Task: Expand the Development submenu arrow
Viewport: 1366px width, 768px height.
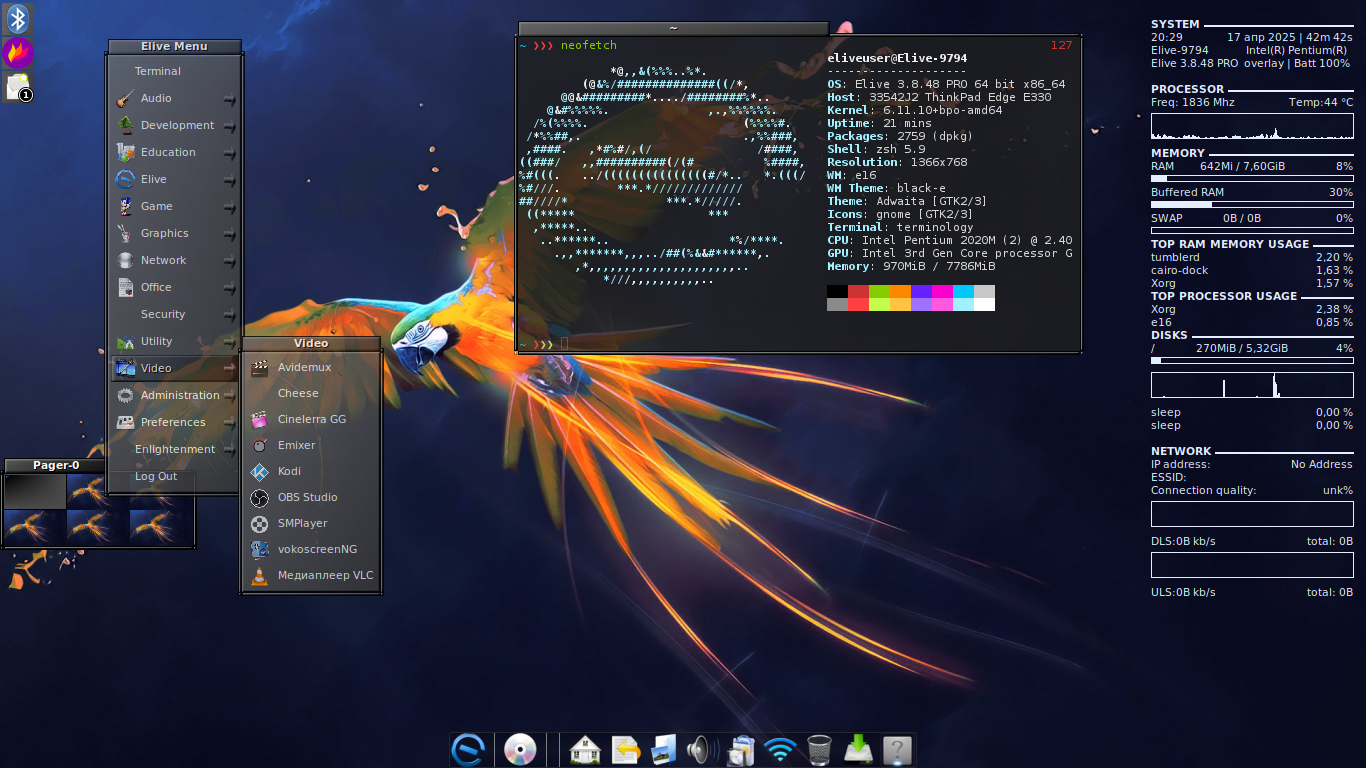Action: [x=229, y=126]
